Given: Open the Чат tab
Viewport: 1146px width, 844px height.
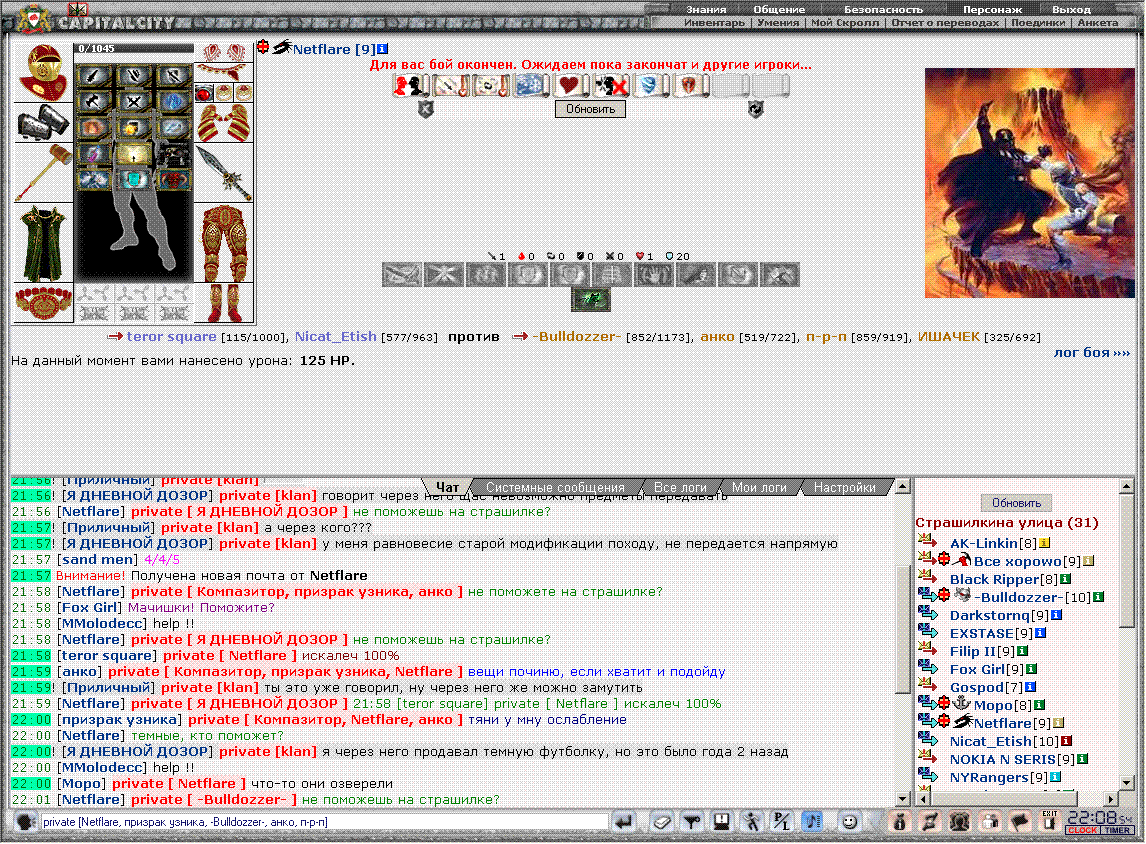Looking at the screenshot, I should pyautogui.click(x=447, y=487).
